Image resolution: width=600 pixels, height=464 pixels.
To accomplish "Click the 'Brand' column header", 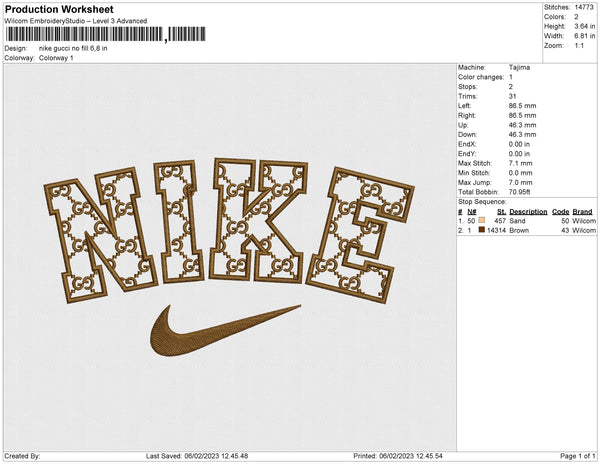I will point(582,212).
